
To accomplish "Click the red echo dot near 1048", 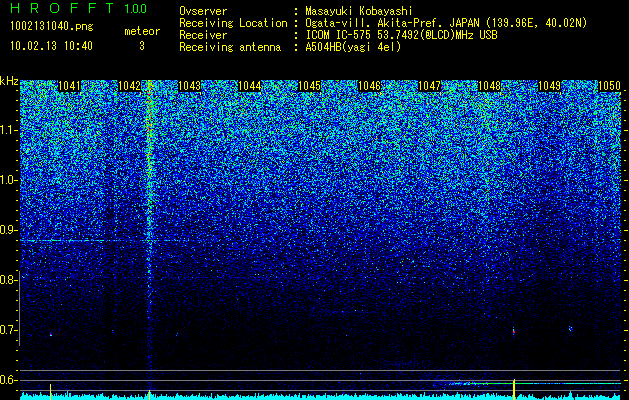I will 514,332.
